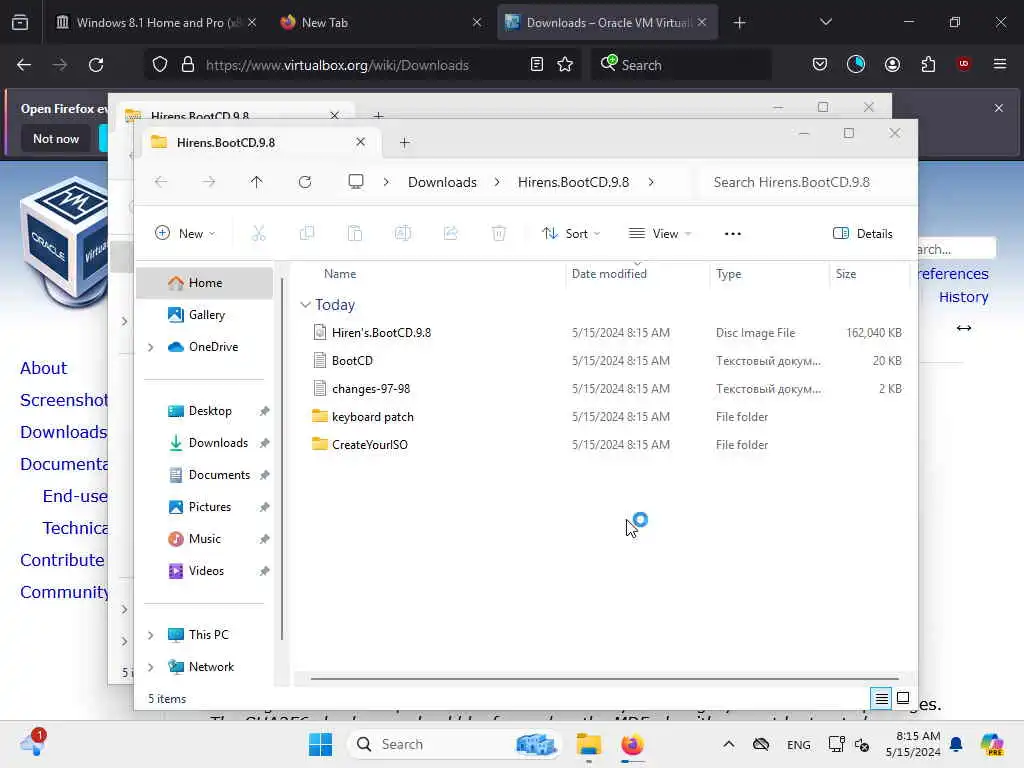Sort by the Size column header
The width and height of the screenshot is (1024, 768).
(x=846, y=274)
